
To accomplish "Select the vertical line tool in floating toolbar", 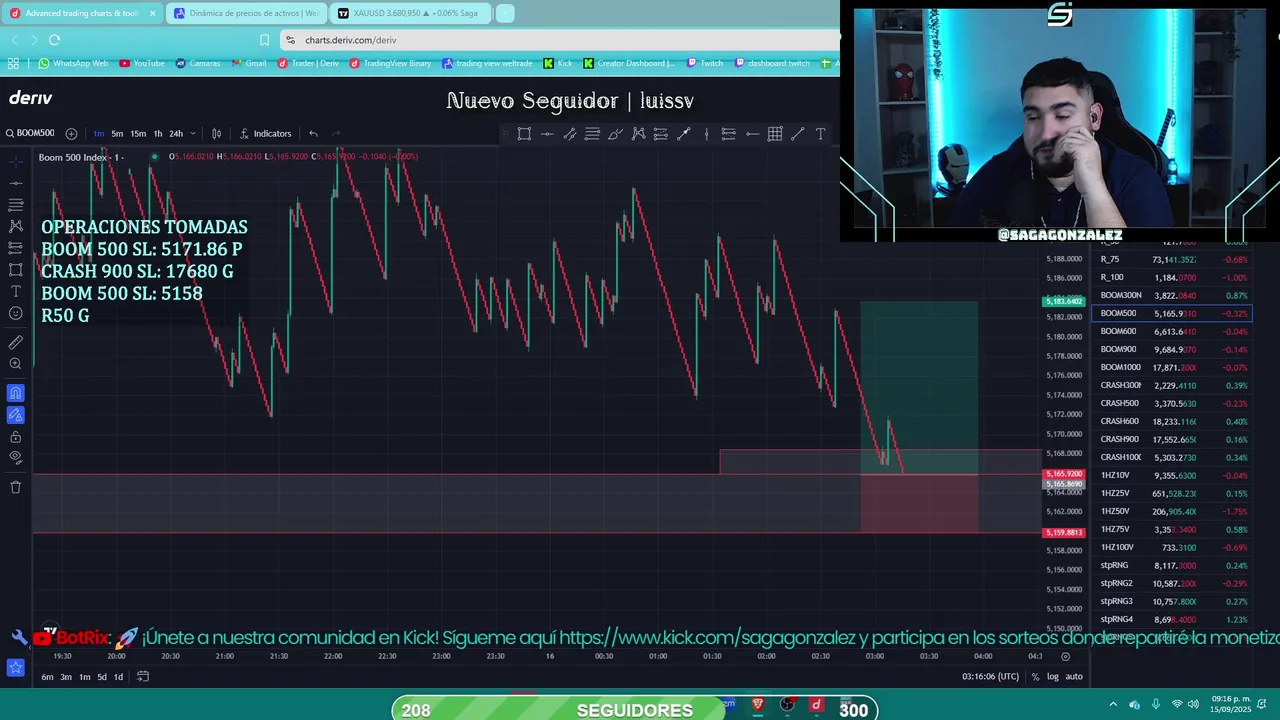I will [706, 134].
